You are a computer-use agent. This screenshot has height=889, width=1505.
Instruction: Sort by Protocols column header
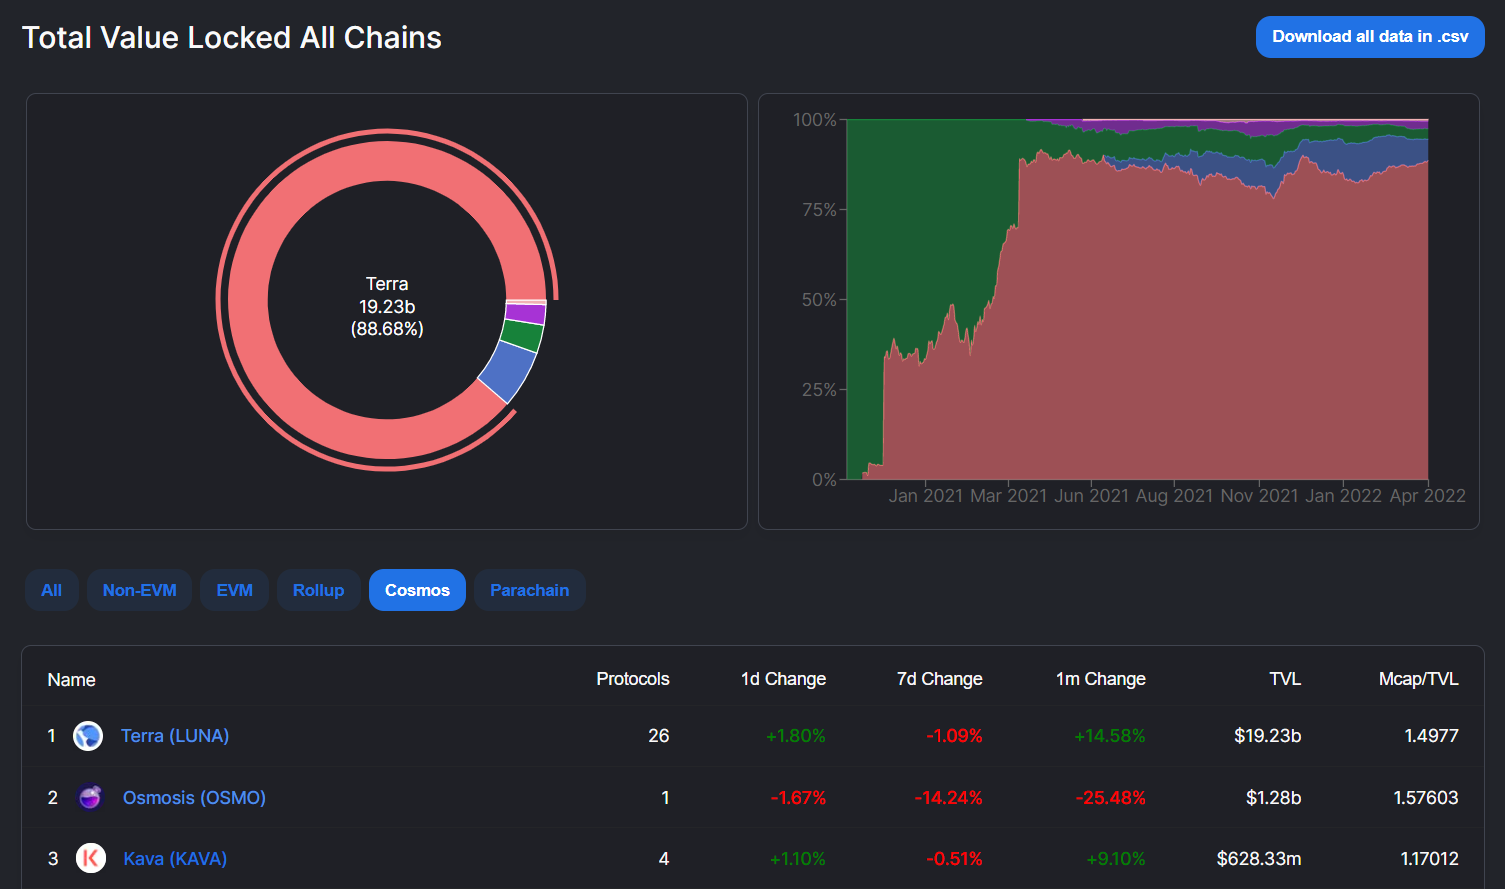pos(632,679)
